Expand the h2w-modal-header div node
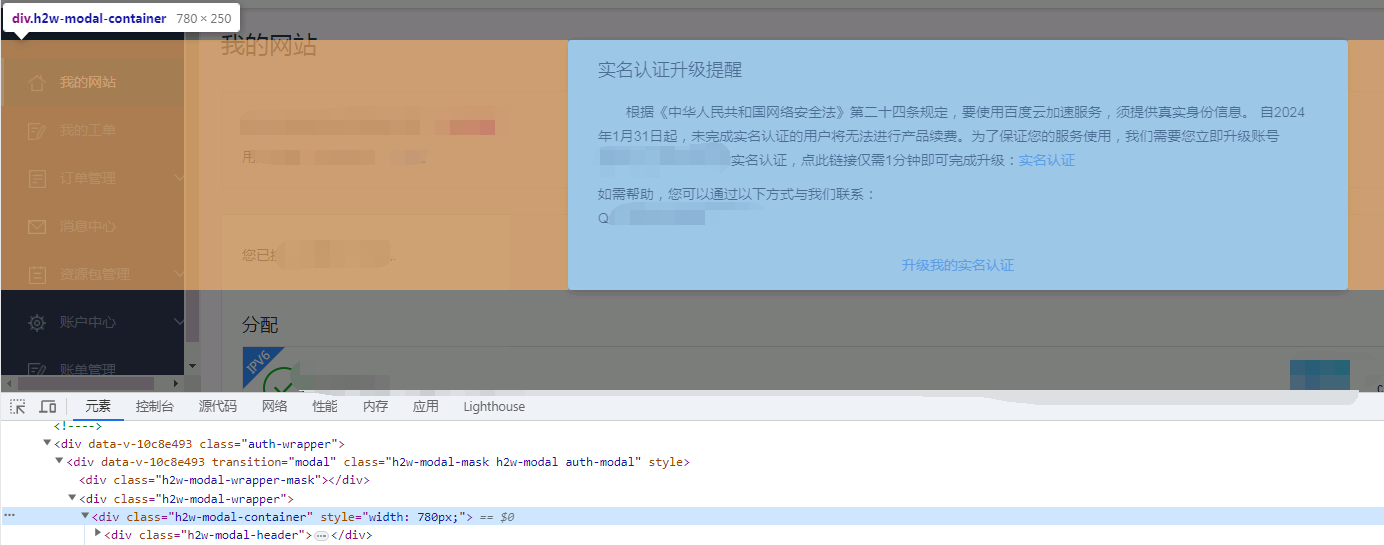This screenshot has height=545, width=1384. (98, 534)
